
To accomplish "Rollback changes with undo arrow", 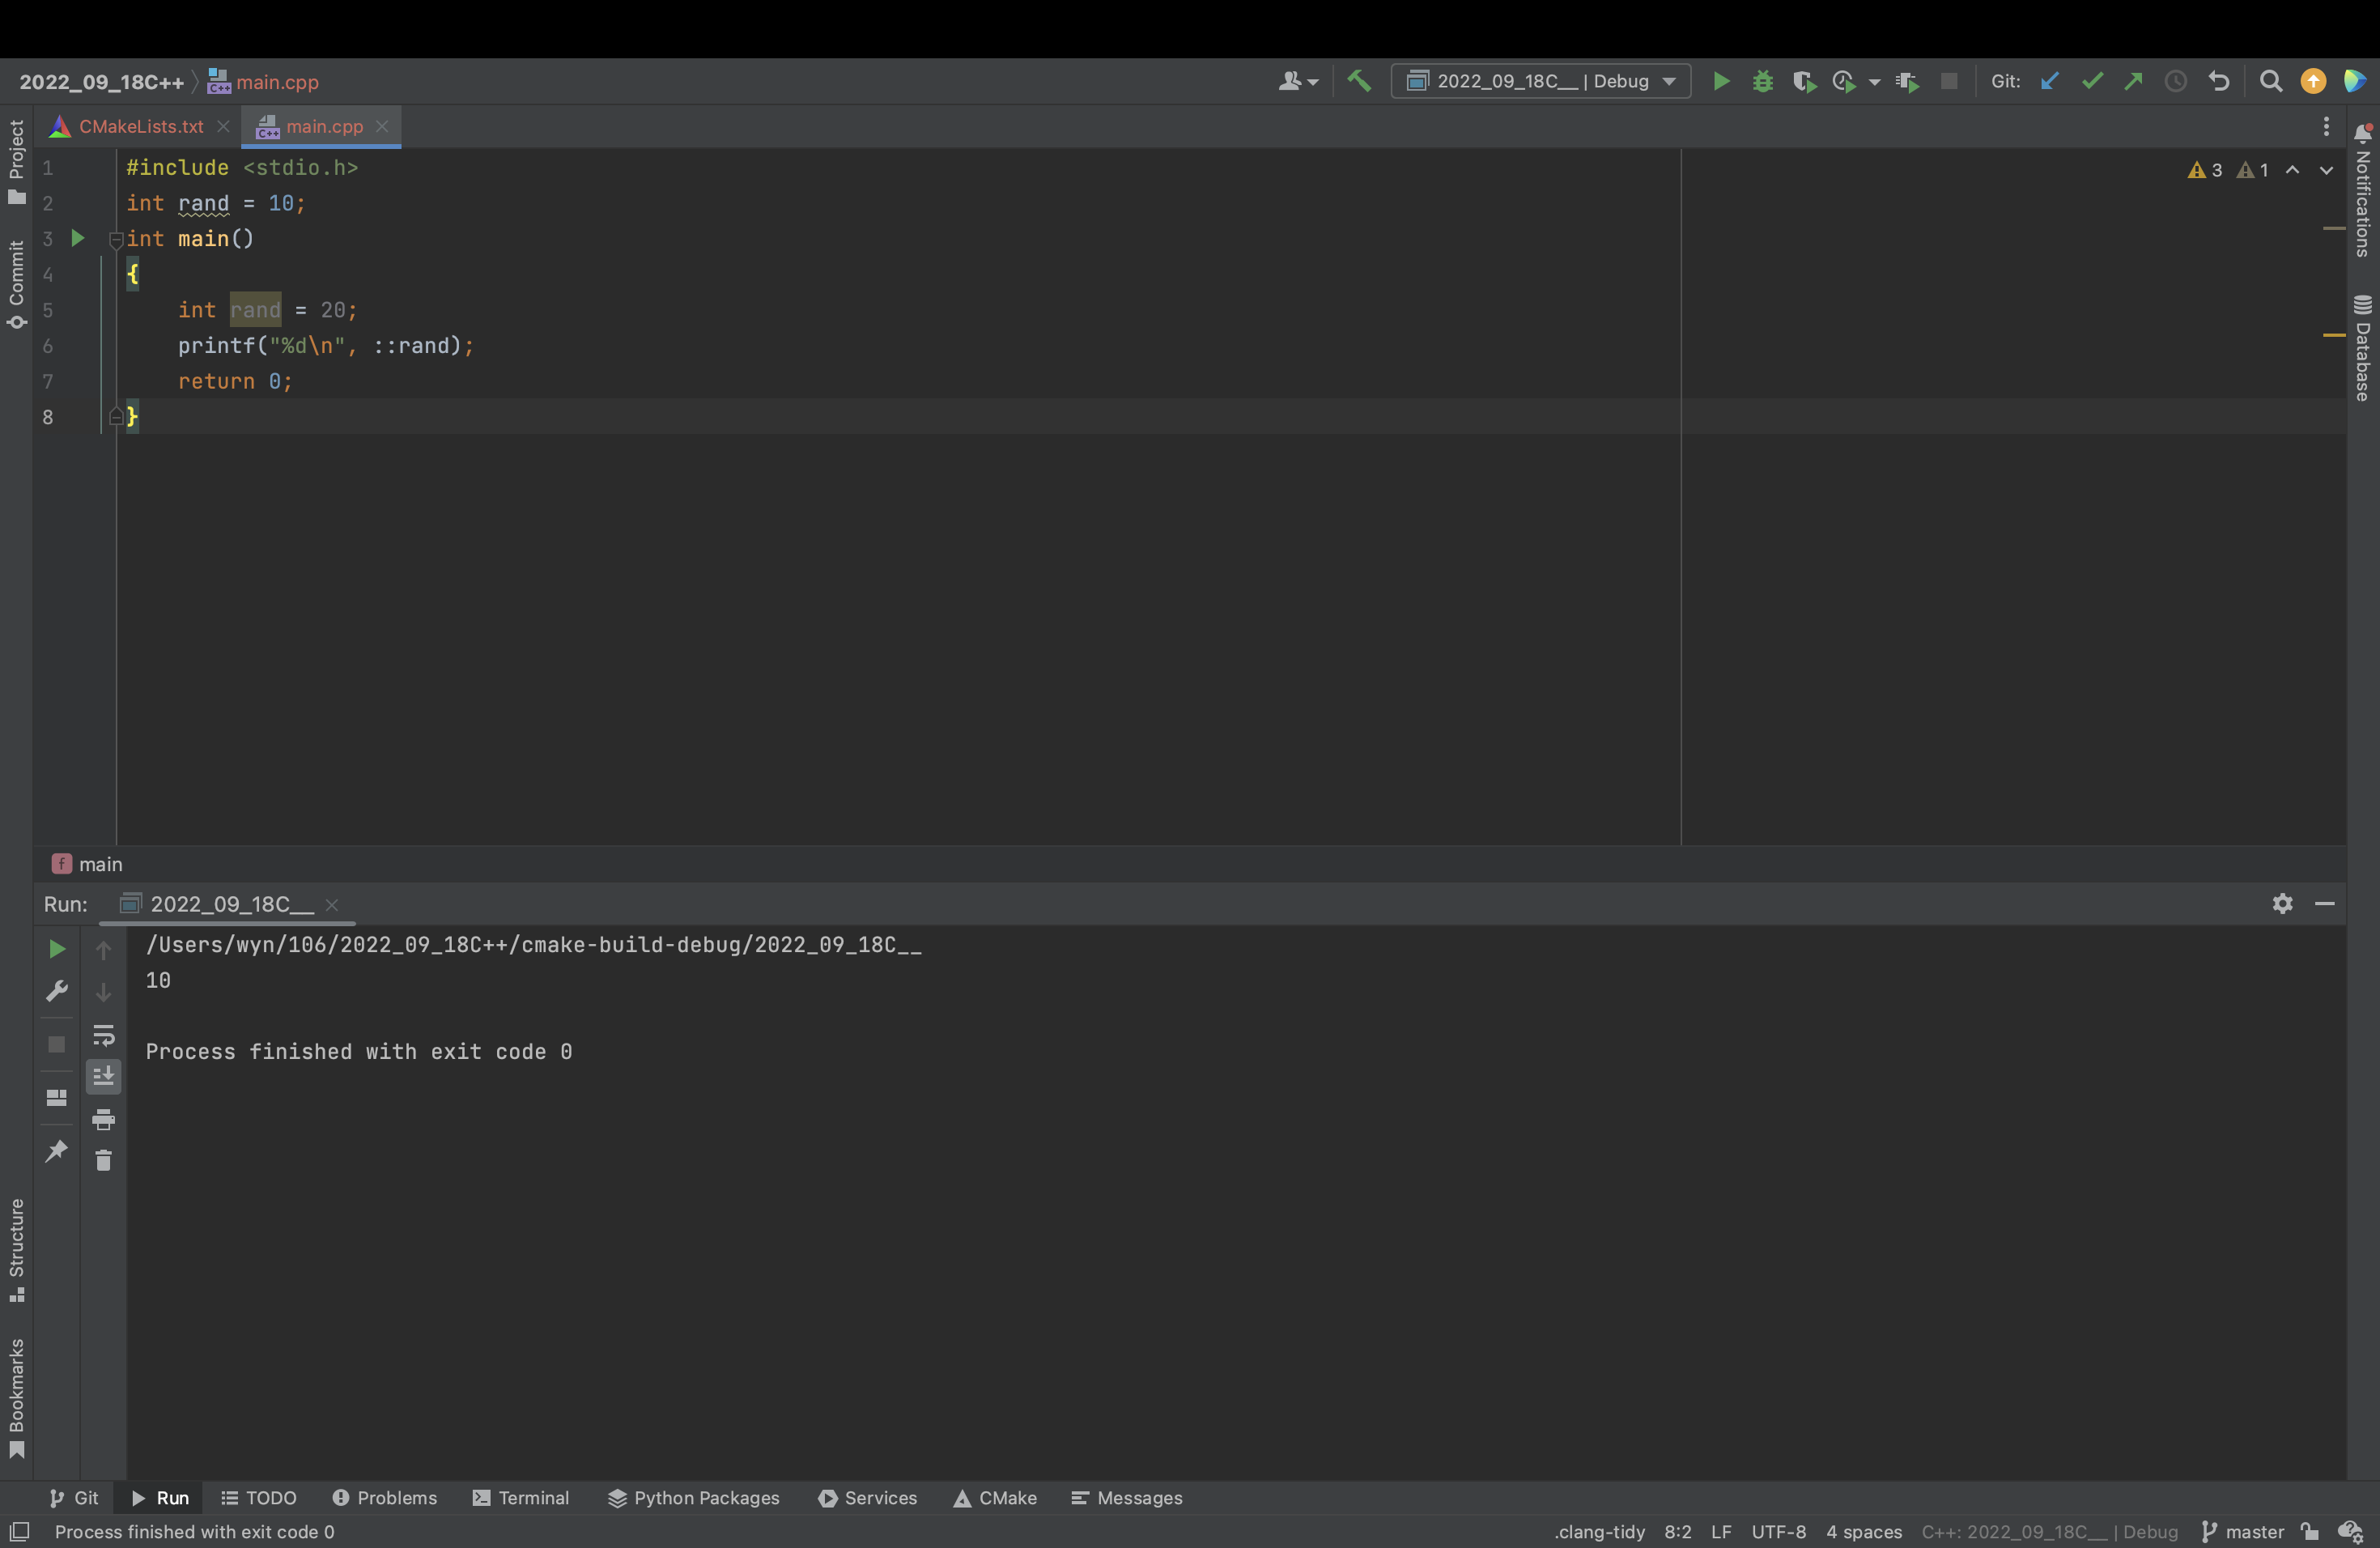I will pos(2219,81).
